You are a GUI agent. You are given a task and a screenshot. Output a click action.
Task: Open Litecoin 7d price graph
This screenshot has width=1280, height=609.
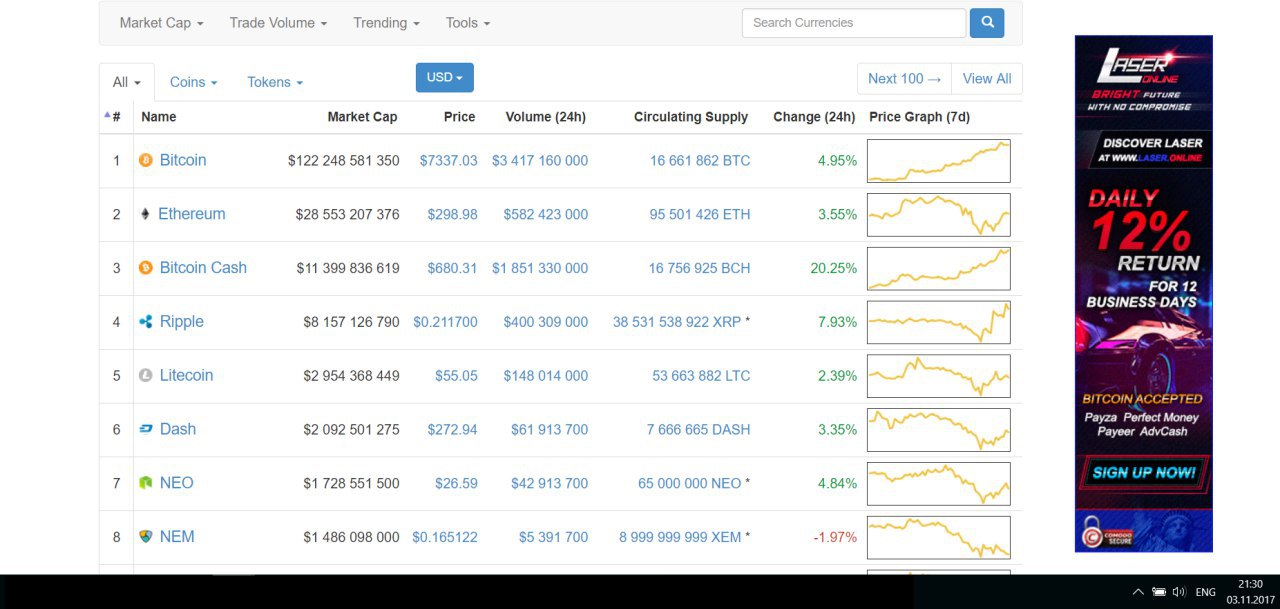939,376
